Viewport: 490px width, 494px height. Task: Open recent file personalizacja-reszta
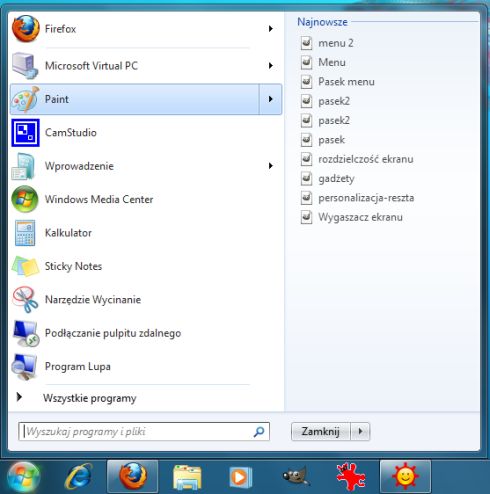coord(366,198)
